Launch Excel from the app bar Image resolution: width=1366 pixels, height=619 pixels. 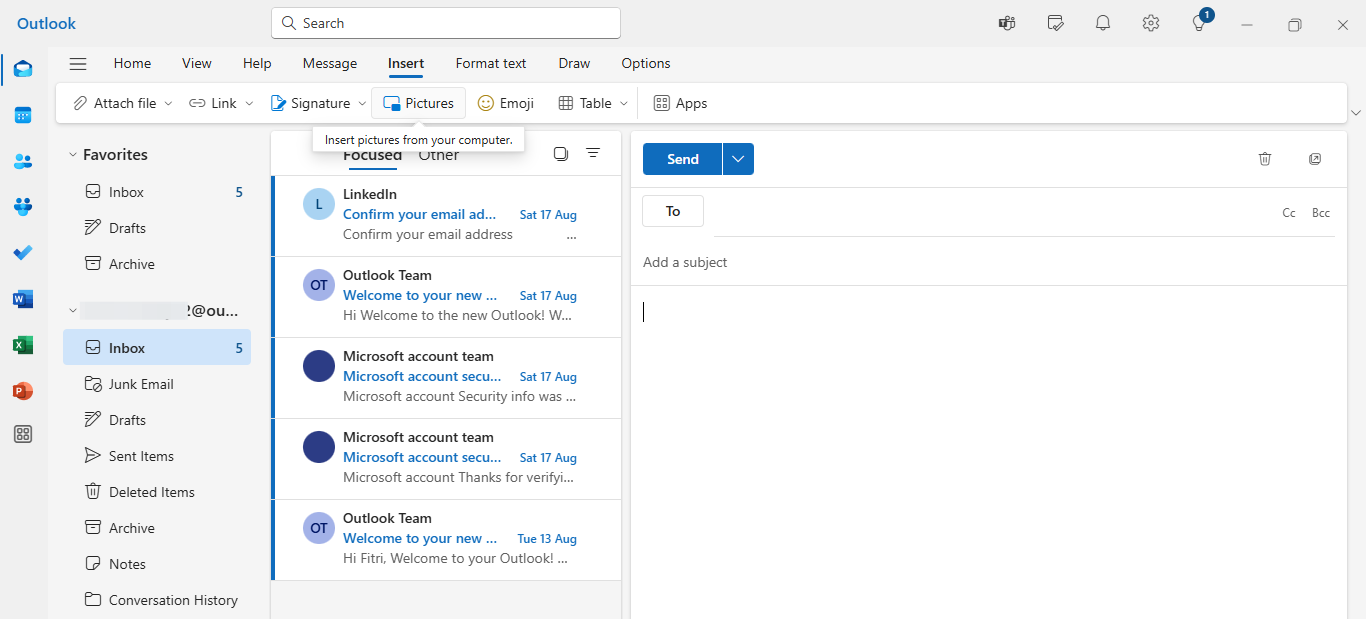point(22,345)
